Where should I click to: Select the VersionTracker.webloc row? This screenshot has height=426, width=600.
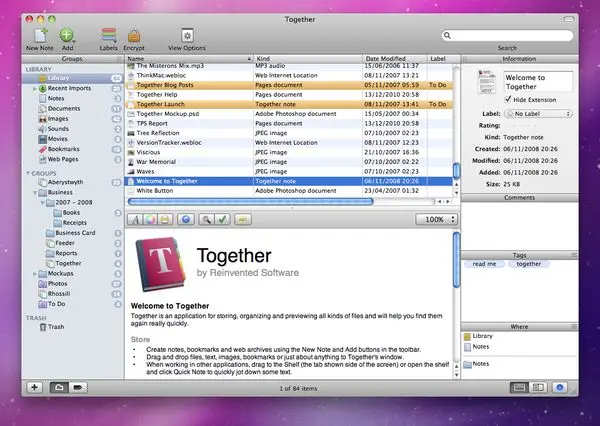click(x=289, y=142)
